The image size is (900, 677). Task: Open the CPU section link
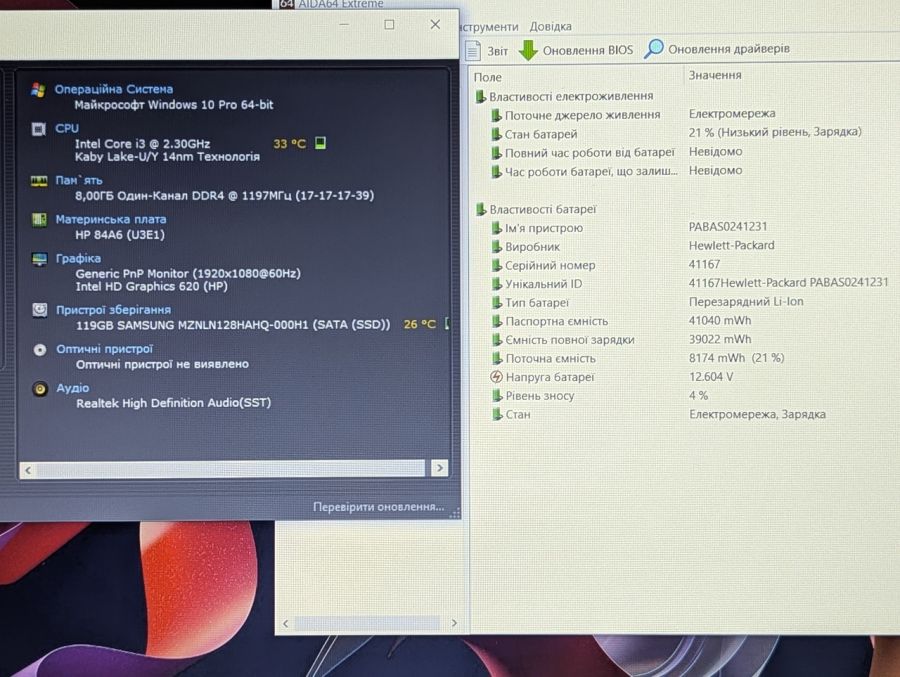[67, 128]
